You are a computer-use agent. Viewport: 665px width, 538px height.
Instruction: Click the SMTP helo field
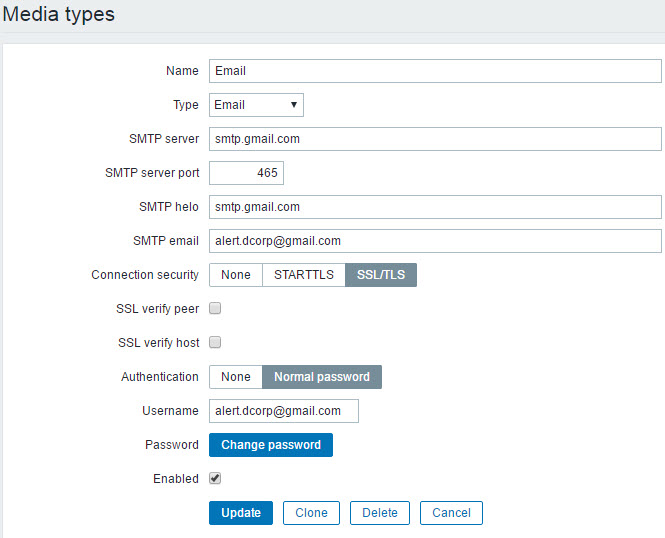[435, 207]
